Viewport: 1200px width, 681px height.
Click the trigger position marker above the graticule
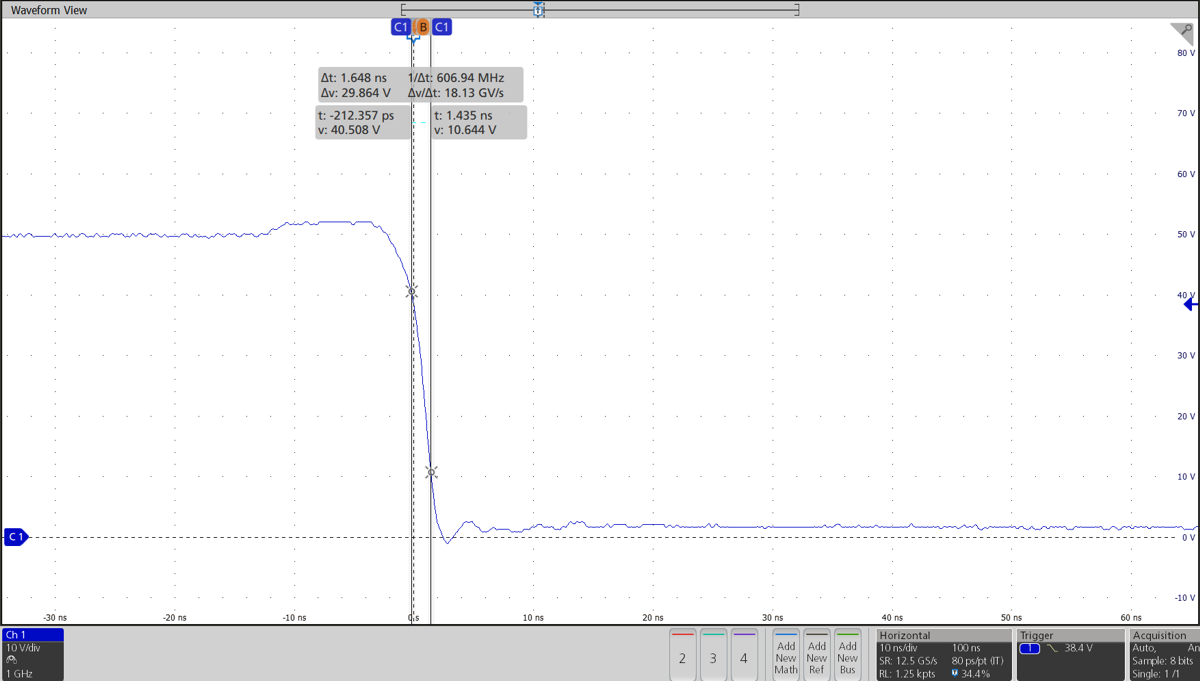(538, 9)
